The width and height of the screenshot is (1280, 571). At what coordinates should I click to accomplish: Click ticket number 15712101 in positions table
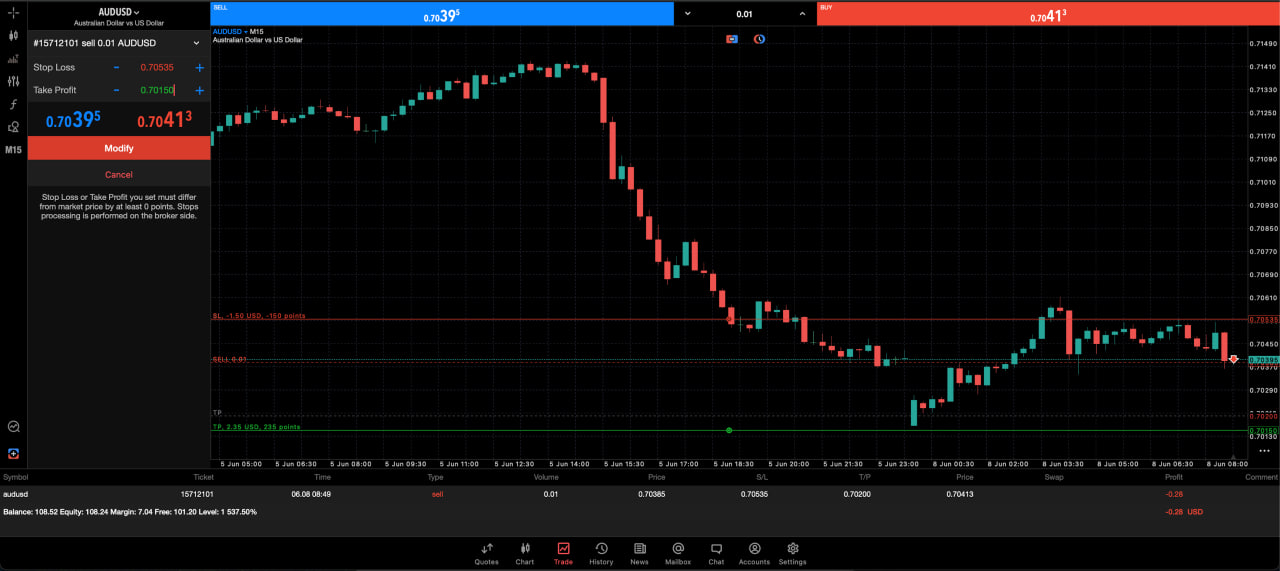tap(197, 494)
